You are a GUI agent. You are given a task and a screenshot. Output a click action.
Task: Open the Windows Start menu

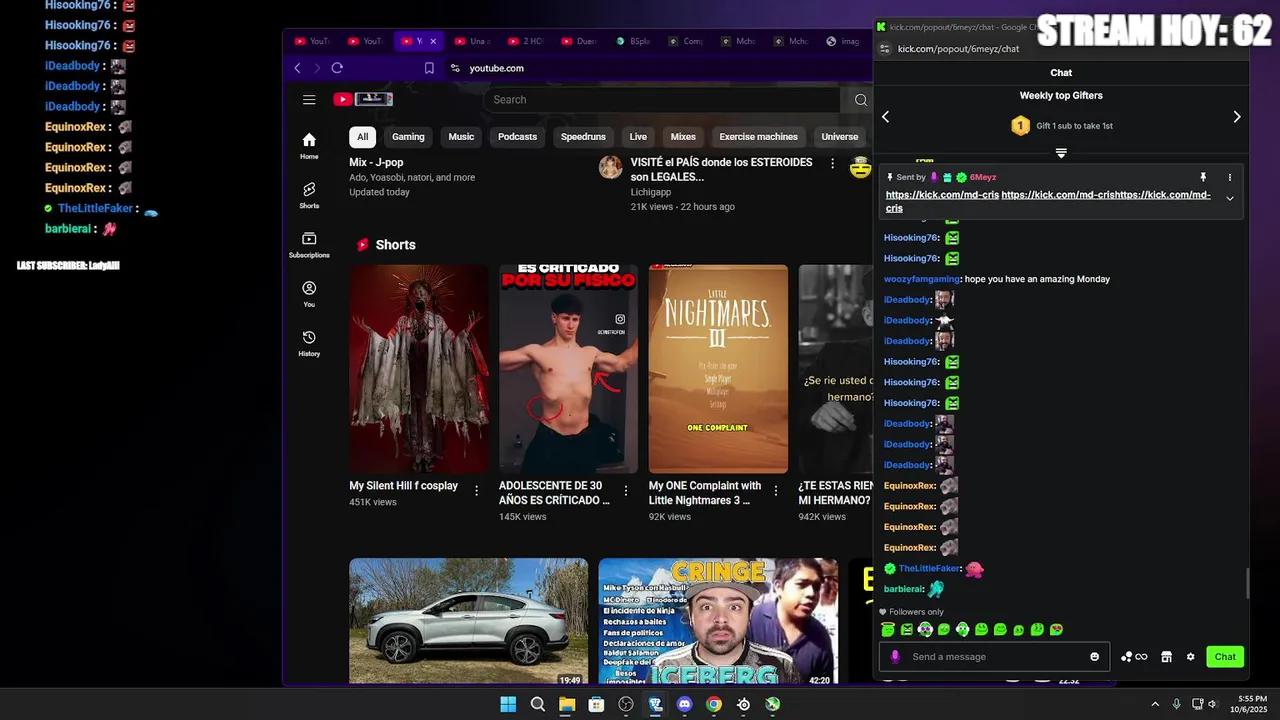coord(508,704)
